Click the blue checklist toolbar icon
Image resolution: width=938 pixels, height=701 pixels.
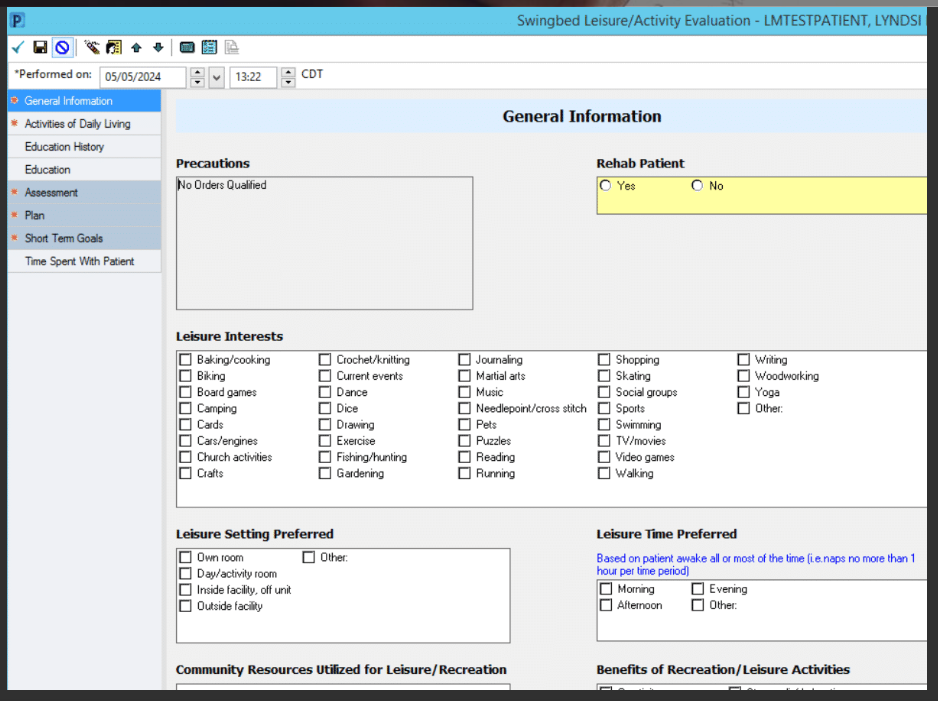coord(209,47)
